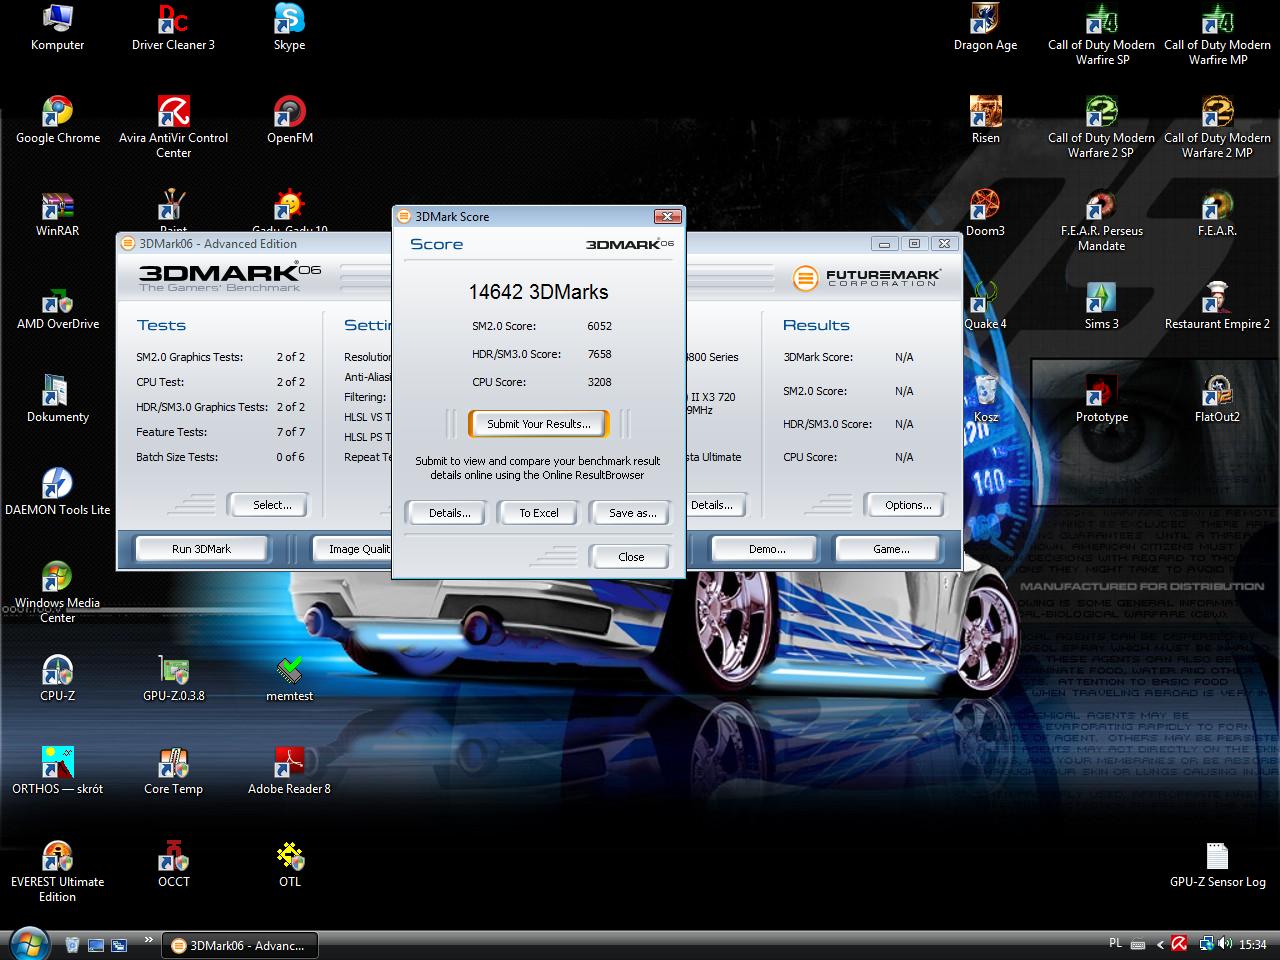Select the OCCT desktop icon
Image resolution: width=1280 pixels, height=960 pixels.
point(173,864)
